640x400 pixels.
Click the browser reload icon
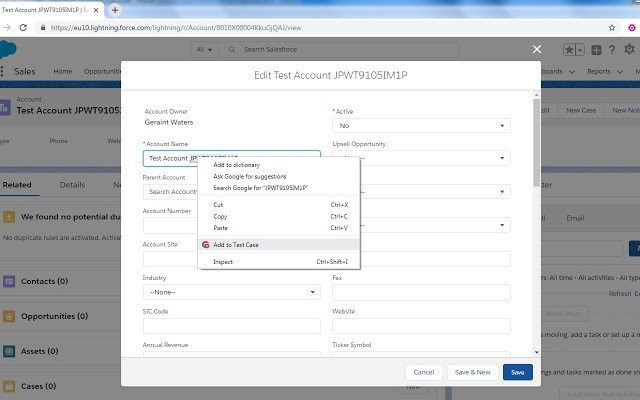[x=23, y=27]
